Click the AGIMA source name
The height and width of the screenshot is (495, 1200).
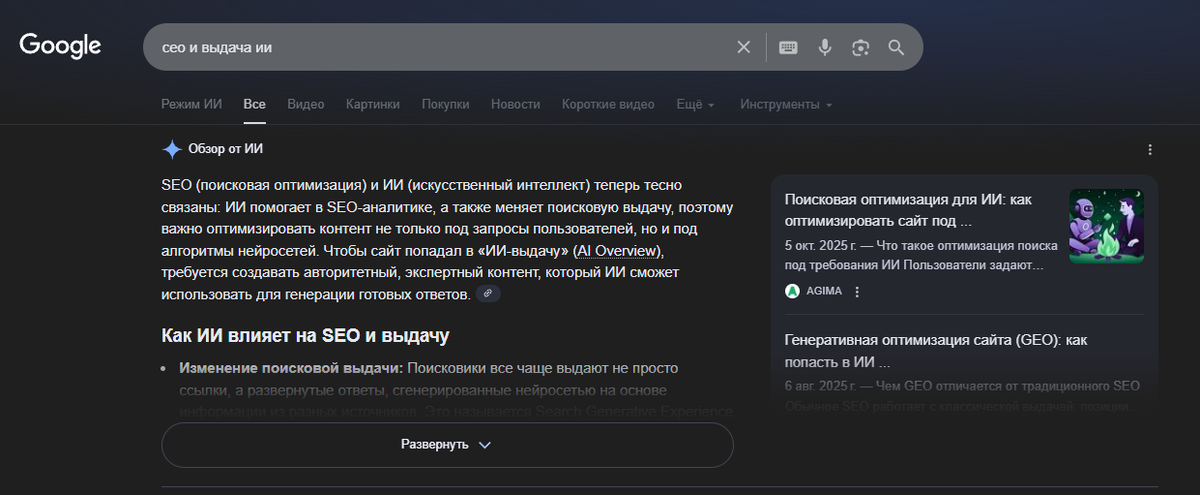click(x=823, y=291)
